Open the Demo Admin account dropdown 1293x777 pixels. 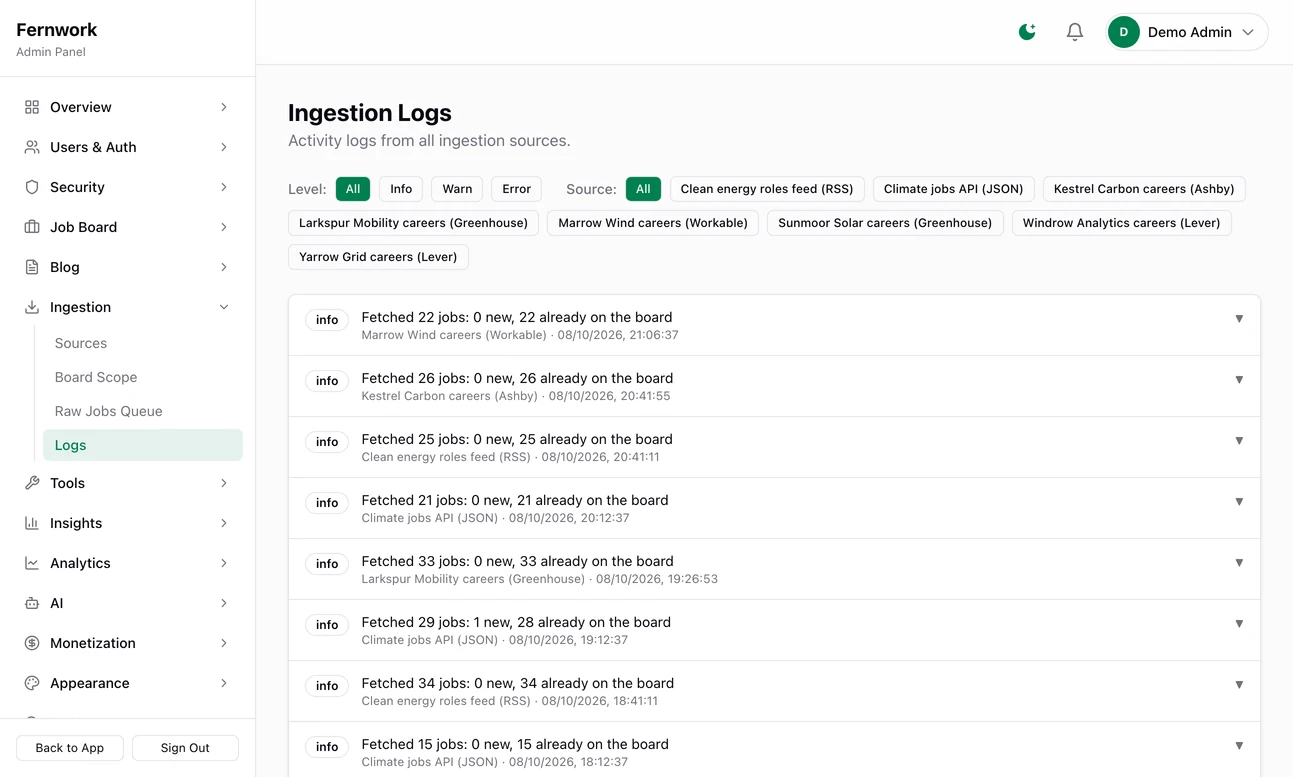(x=1187, y=32)
